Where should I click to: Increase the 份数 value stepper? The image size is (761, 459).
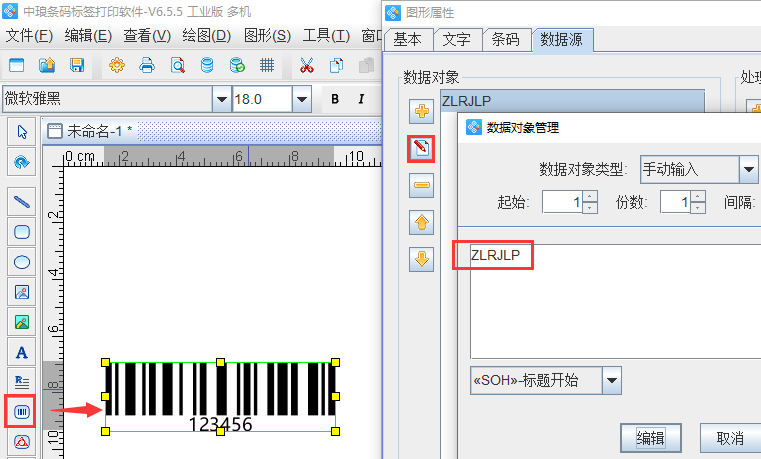698,197
